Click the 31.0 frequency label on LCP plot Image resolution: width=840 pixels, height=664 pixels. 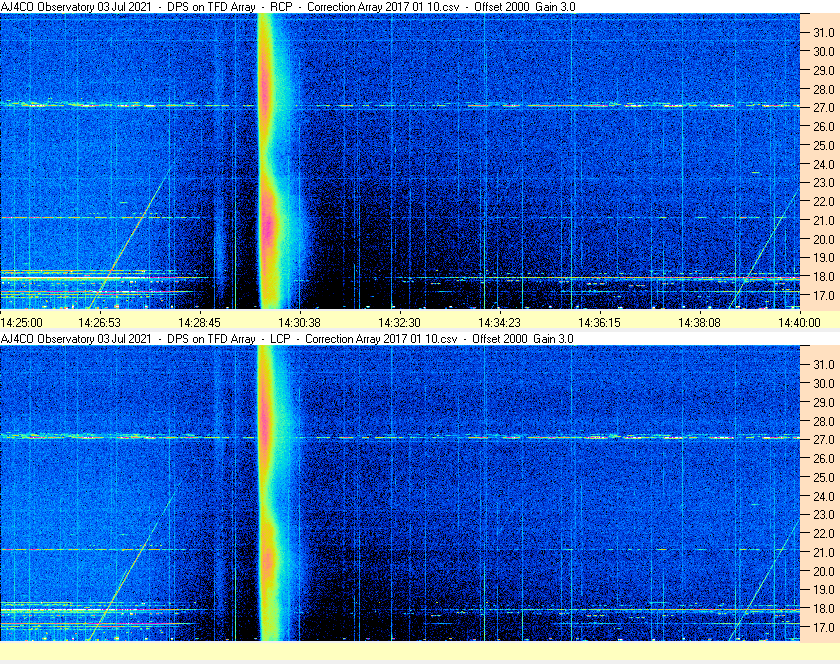(824, 365)
